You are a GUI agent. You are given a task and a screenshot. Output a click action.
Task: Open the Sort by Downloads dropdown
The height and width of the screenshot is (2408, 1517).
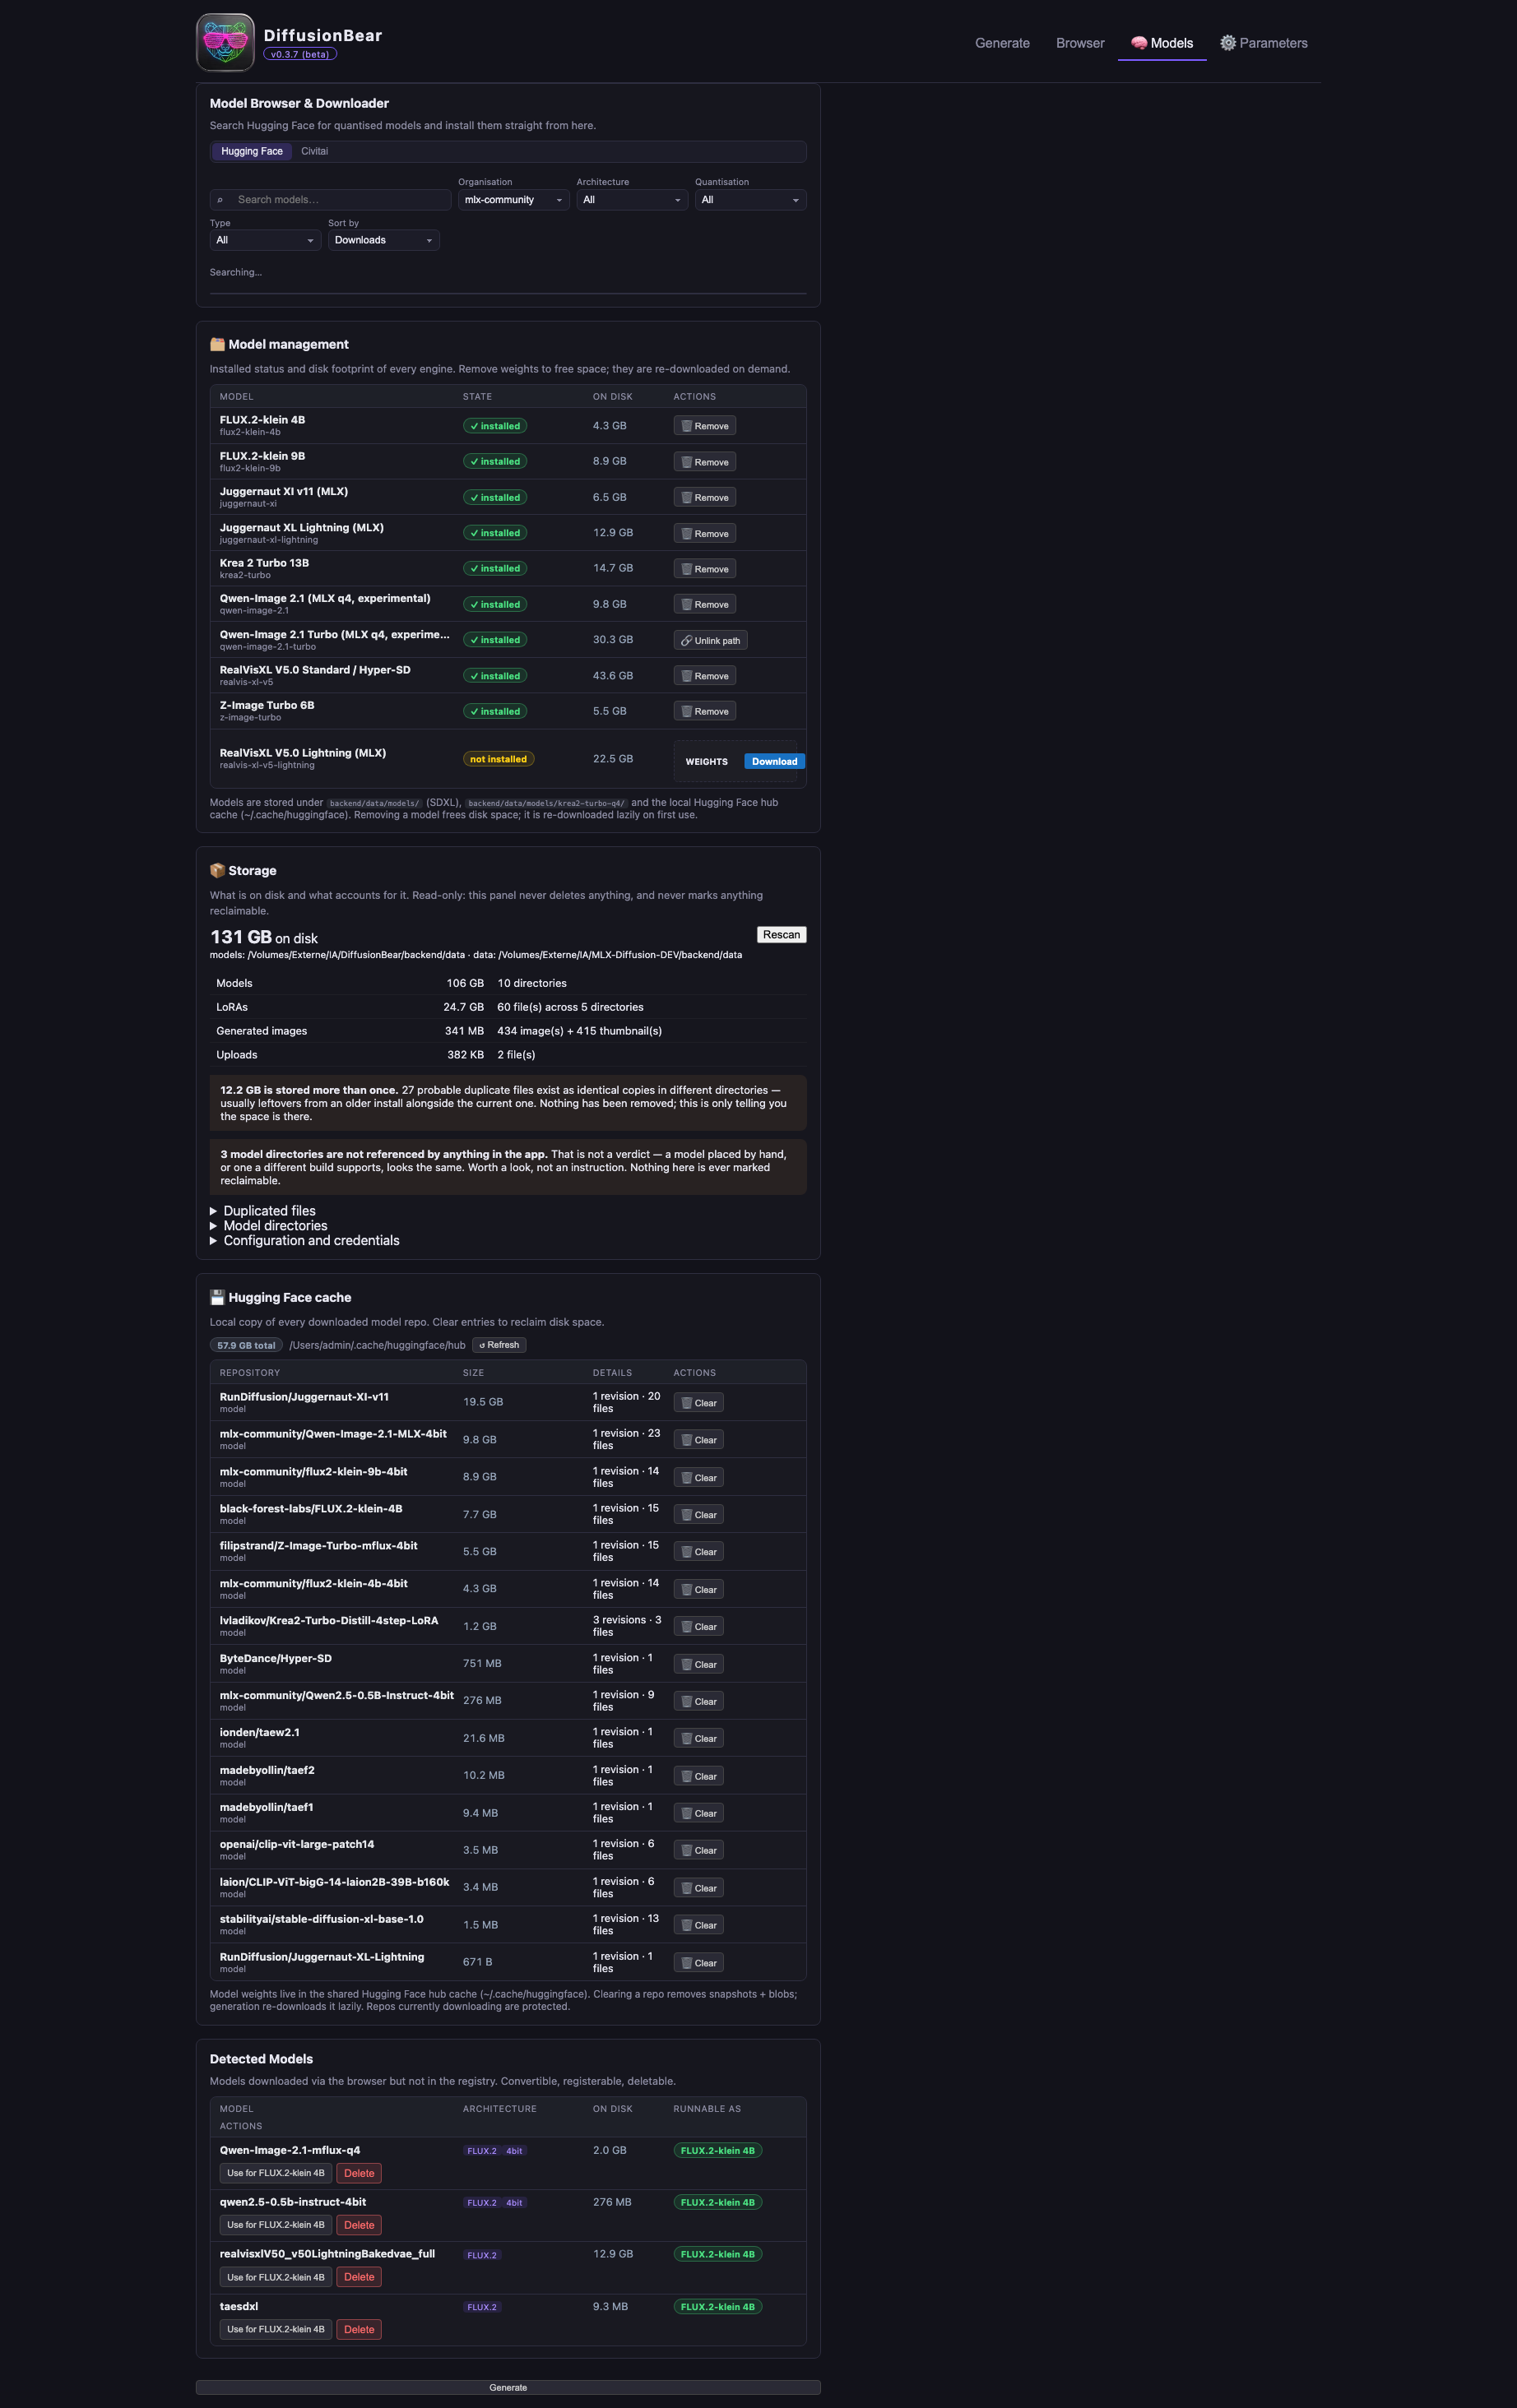[x=384, y=240]
